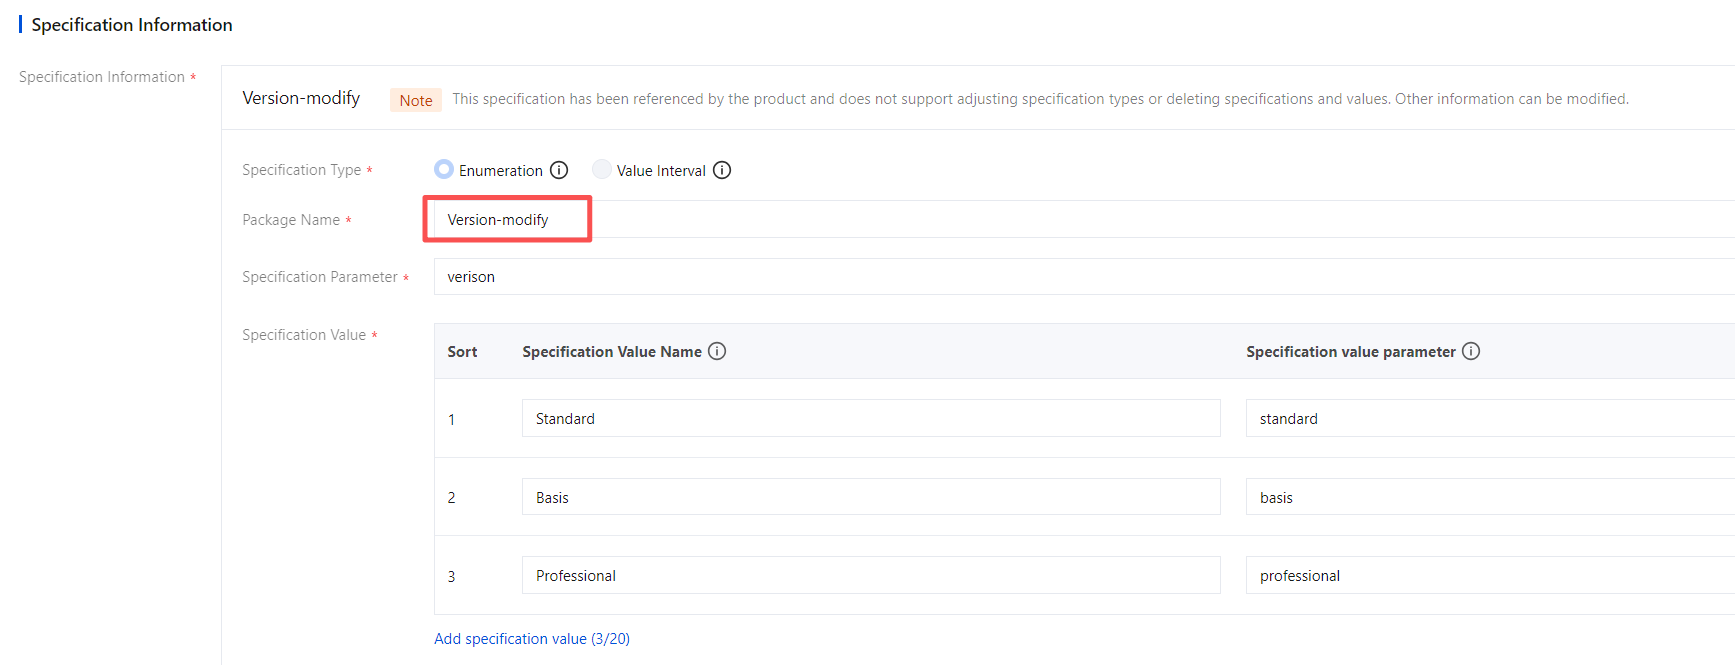
Task: Click the lowercase basis value parameter field
Action: 1490,497
